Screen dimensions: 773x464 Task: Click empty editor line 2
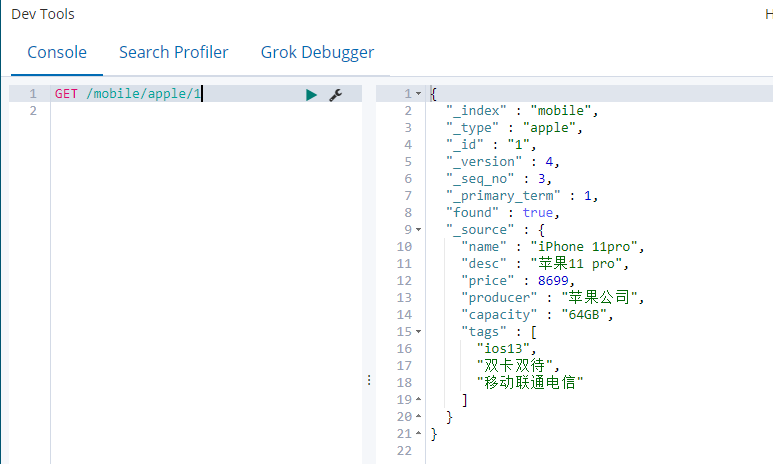coord(206,110)
